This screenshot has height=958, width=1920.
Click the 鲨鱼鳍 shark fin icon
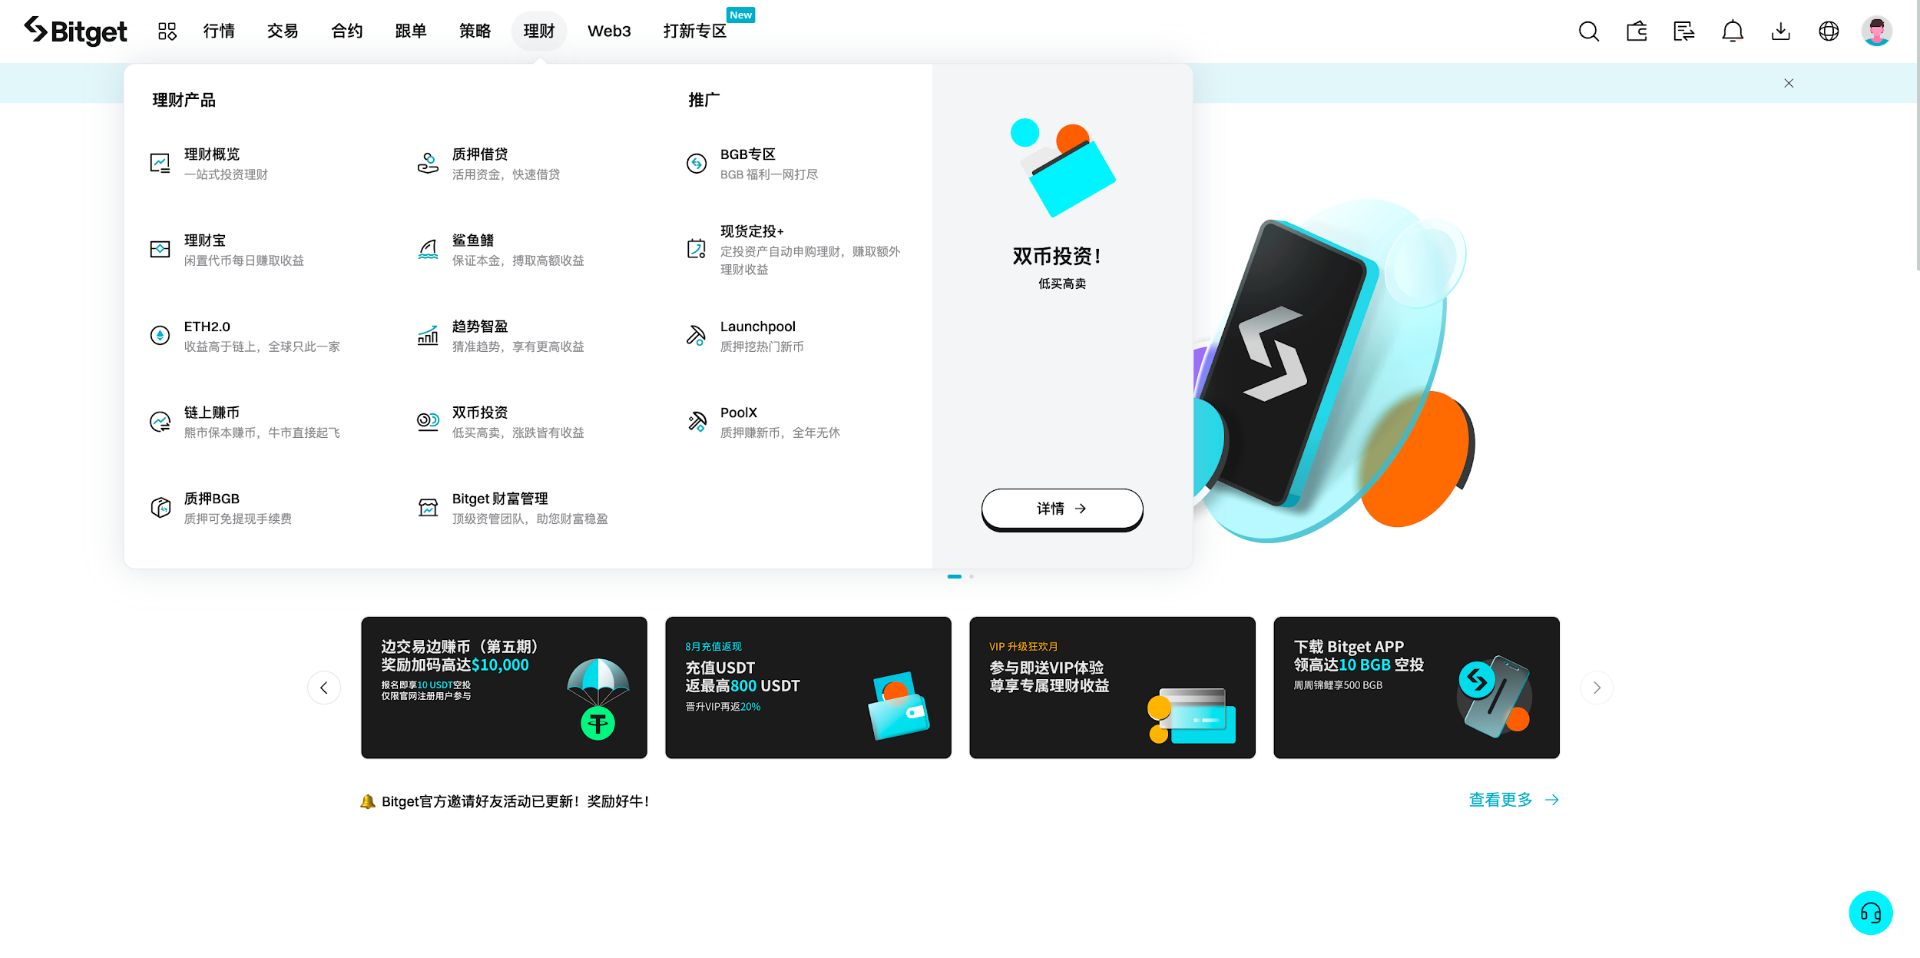(428, 249)
